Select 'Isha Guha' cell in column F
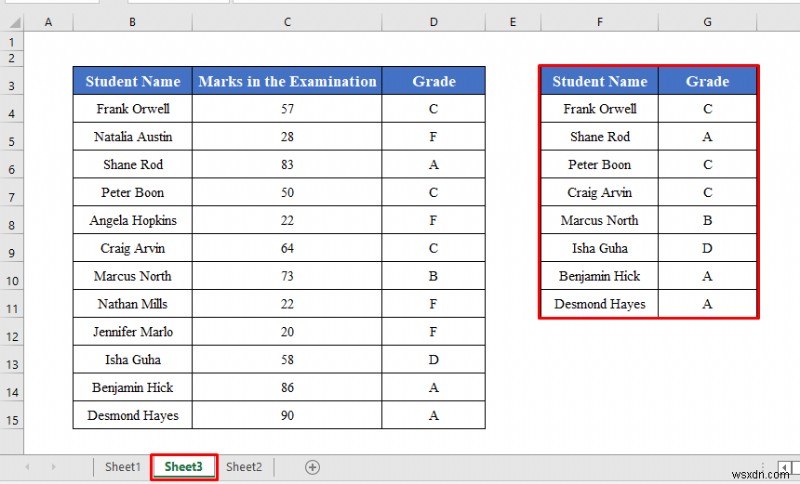The height and width of the screenshot is (484, 800). coord(599,248)
